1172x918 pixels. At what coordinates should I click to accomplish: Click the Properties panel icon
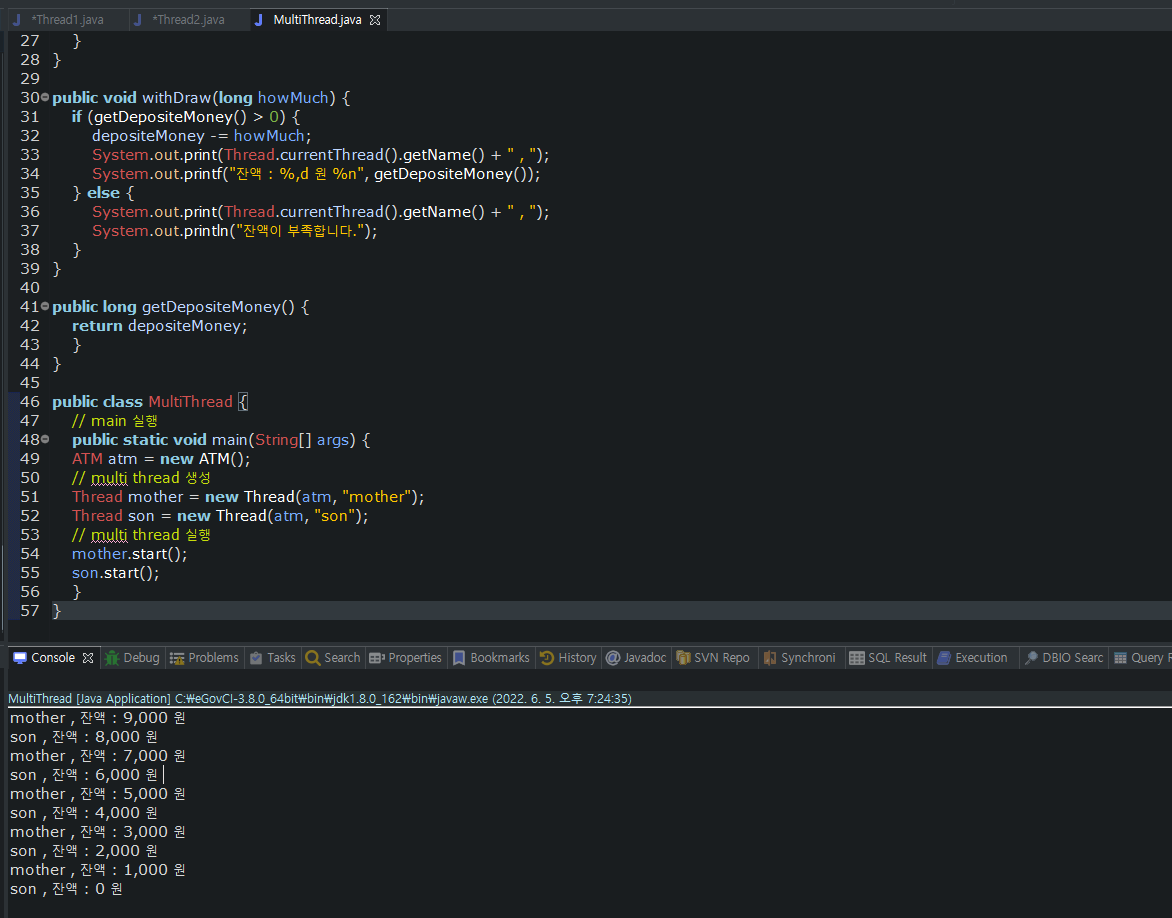[x=377, y=658]
